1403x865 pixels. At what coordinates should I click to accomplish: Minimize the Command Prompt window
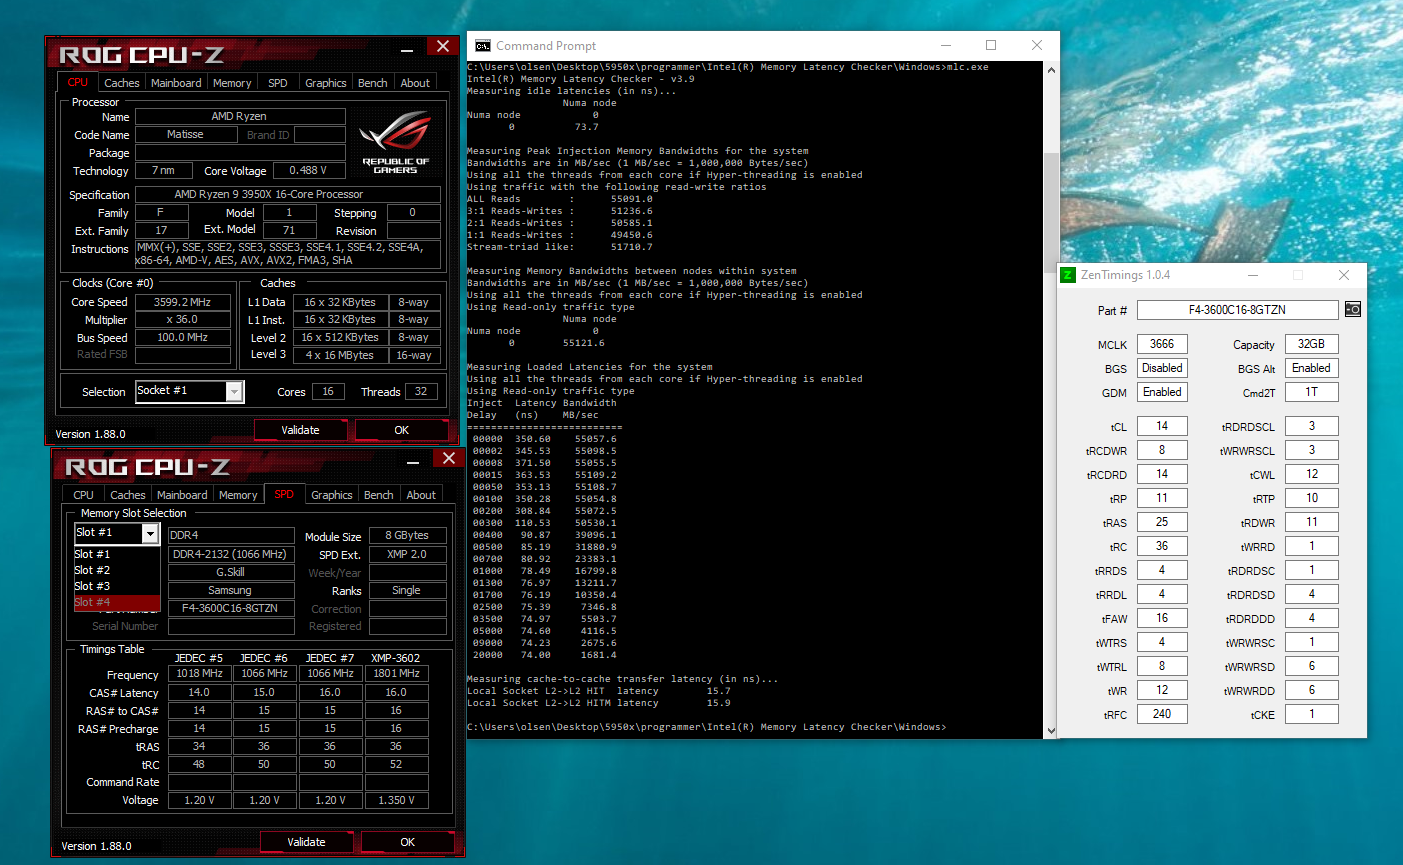(945, 46)
